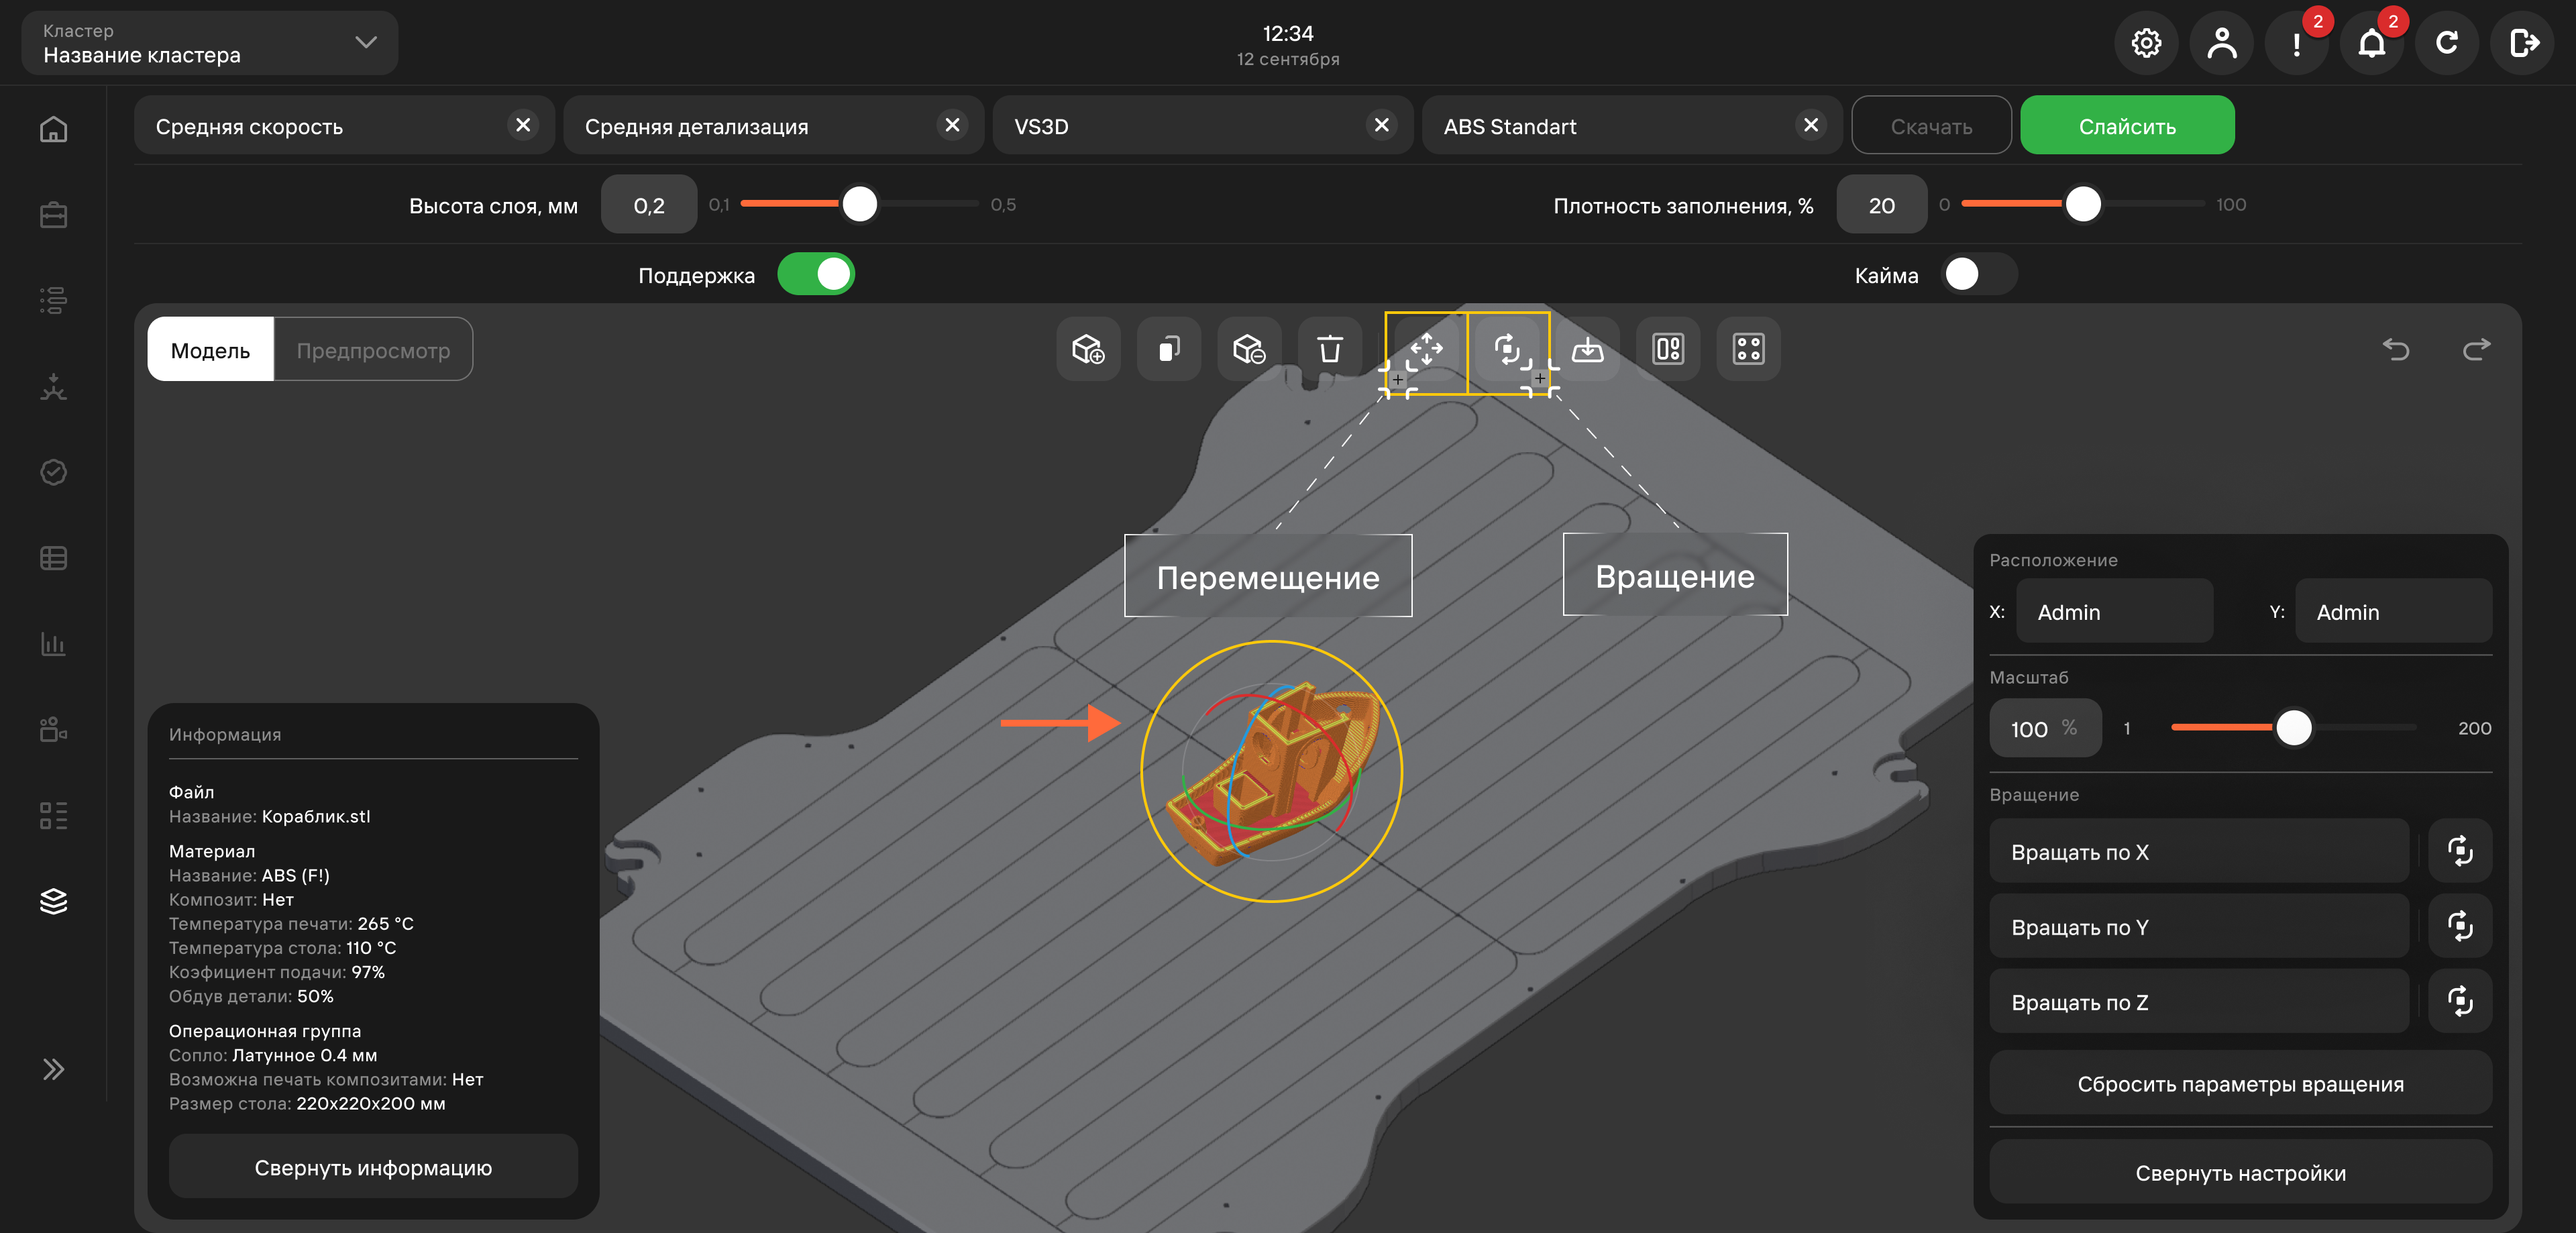Click the redo arrow icon
The width and height of the screenshot is (2576, 1233).
click(2476, 349)
